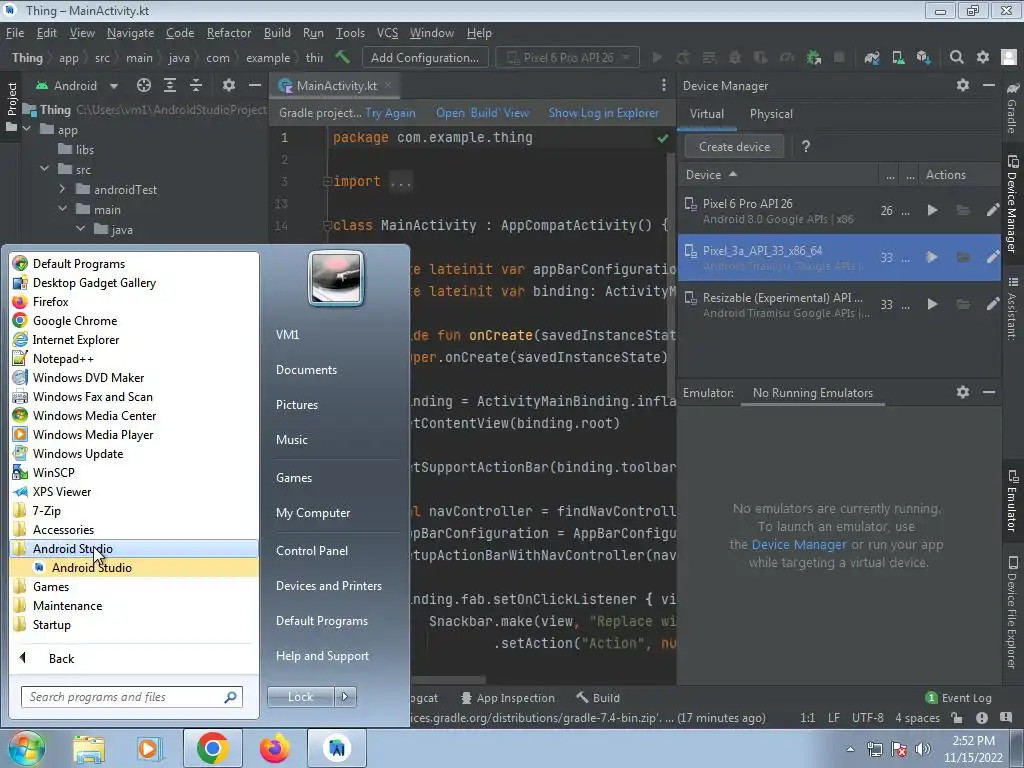Hide the Project panel with minimize icon
Viewport: 1024px width, 768px height.
tap(255, 86)
